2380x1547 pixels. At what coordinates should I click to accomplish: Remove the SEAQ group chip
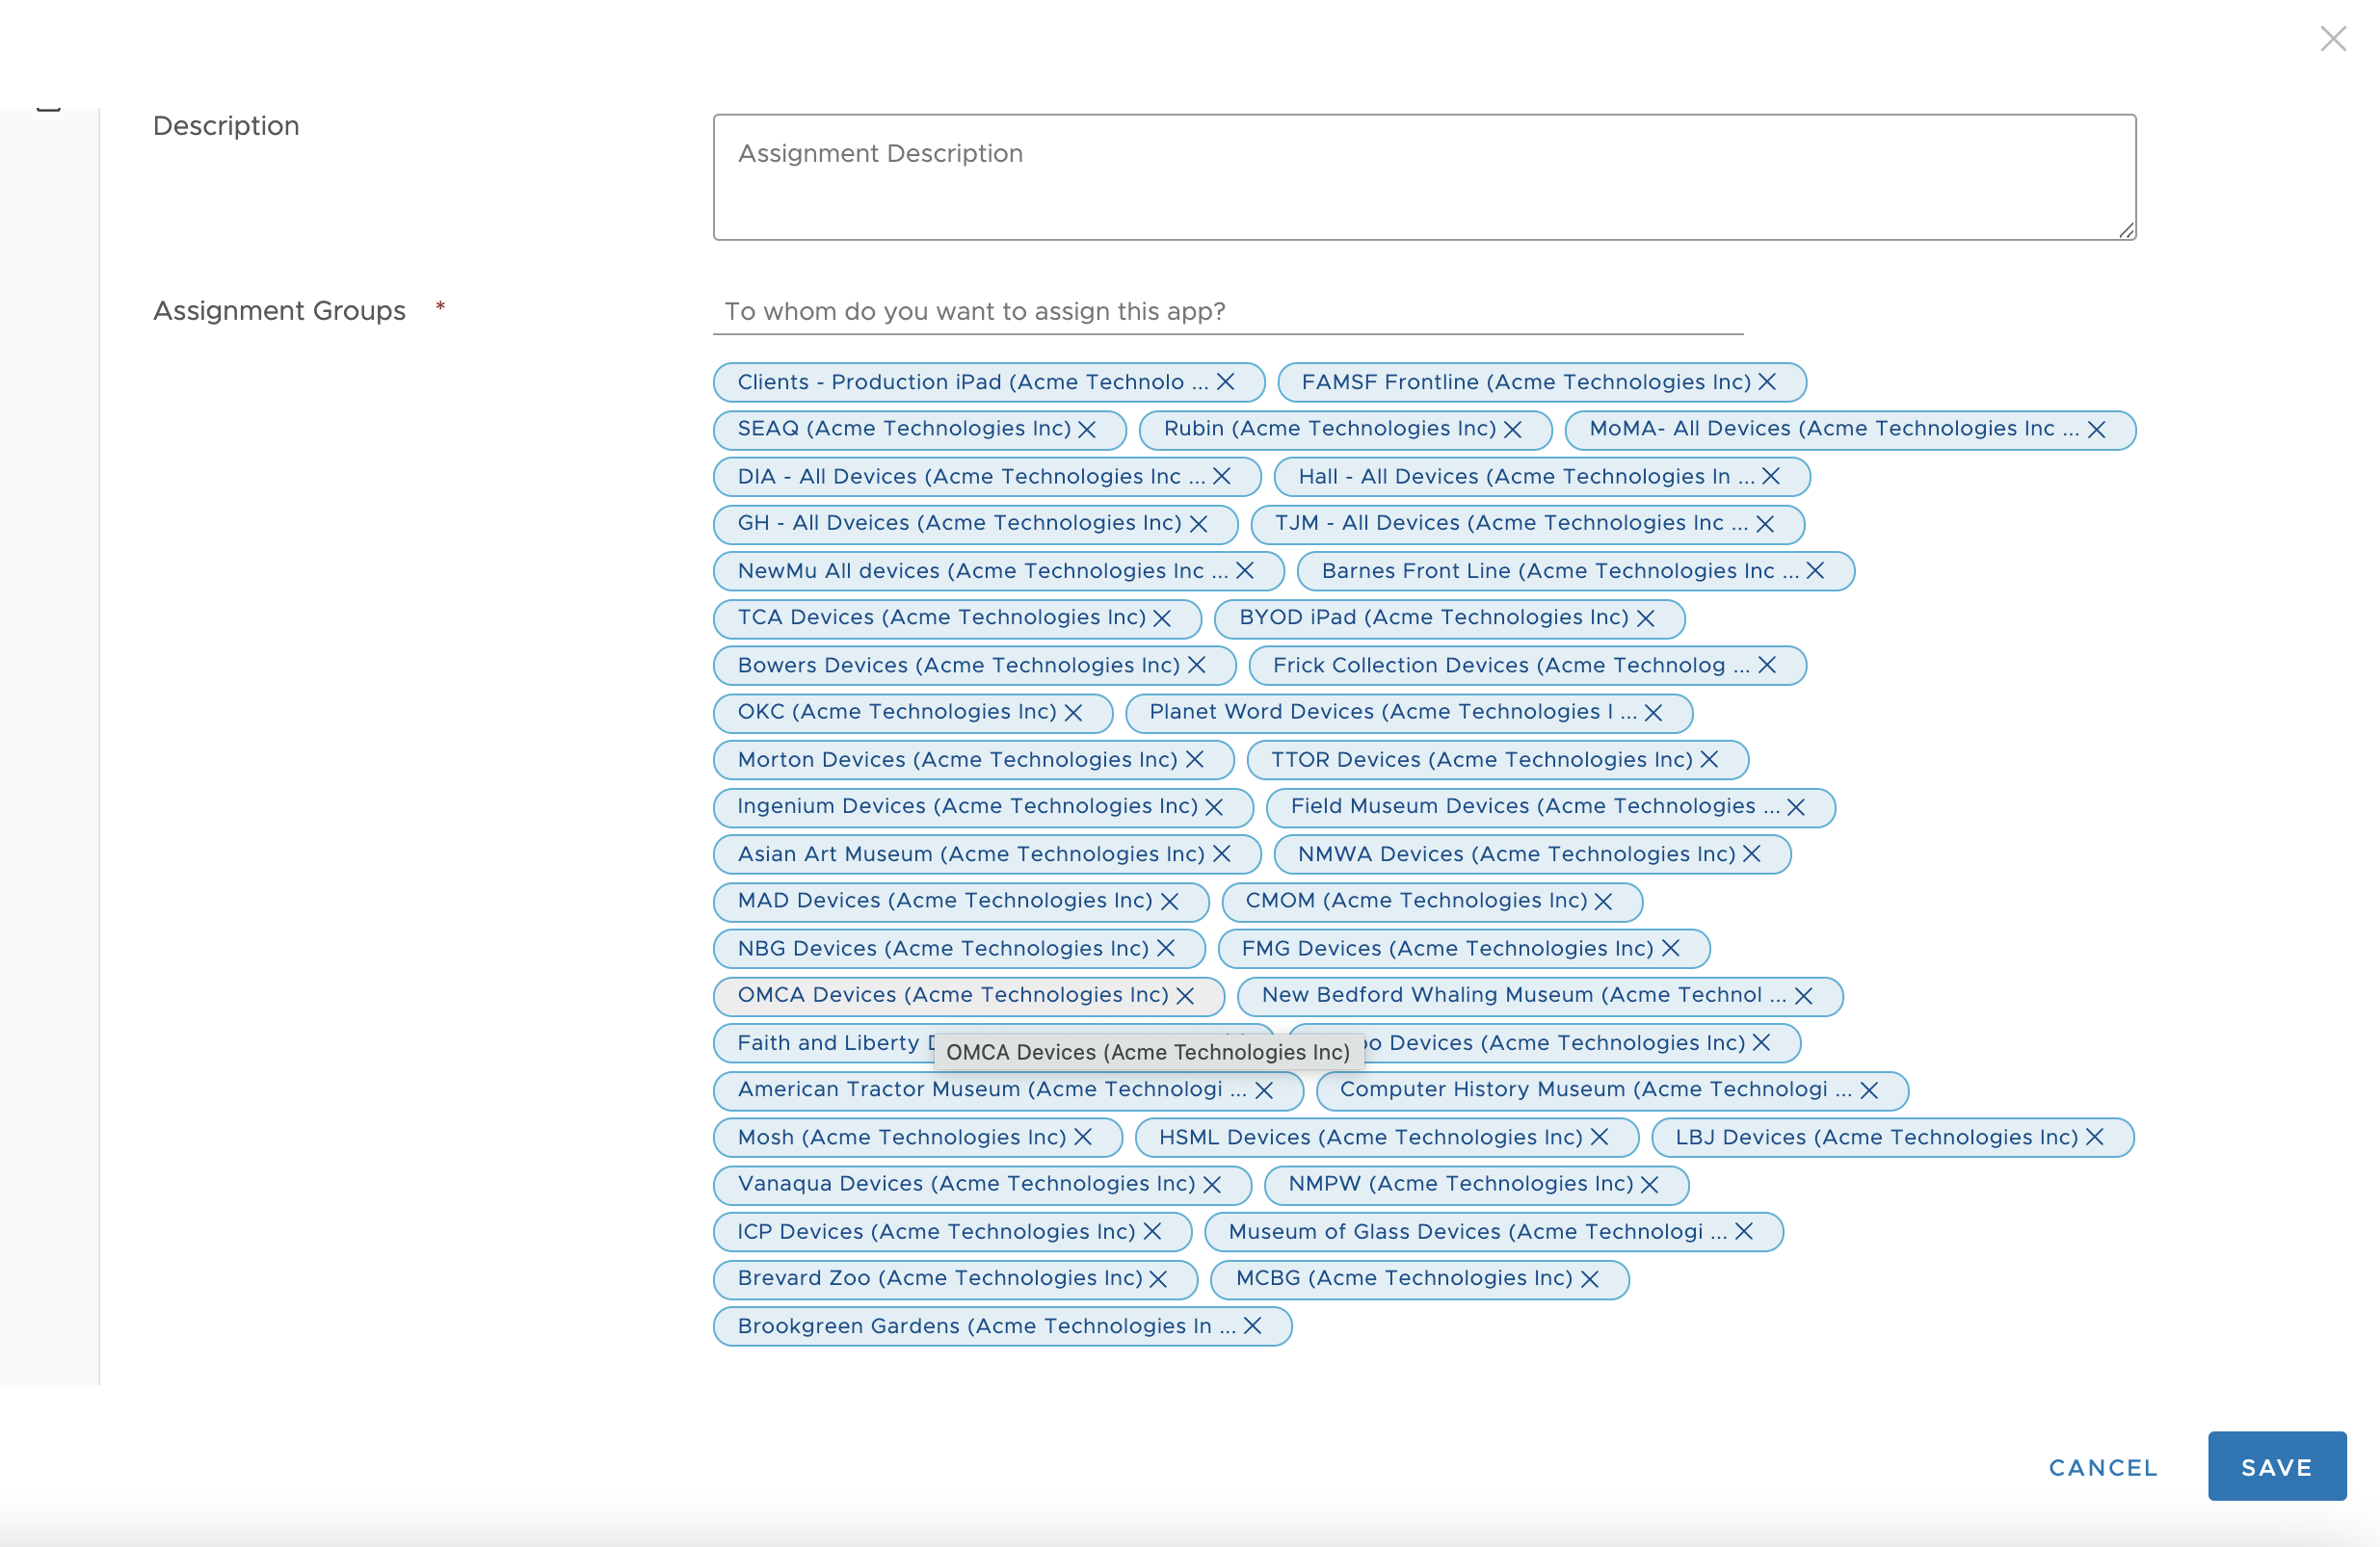point(1087,429)
